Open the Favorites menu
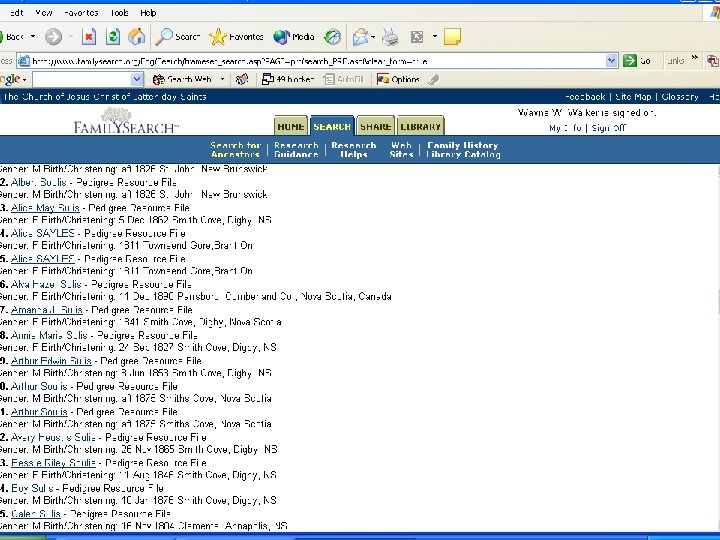The width and height of the screenshot is (720, 540). [x=81, y=13]
